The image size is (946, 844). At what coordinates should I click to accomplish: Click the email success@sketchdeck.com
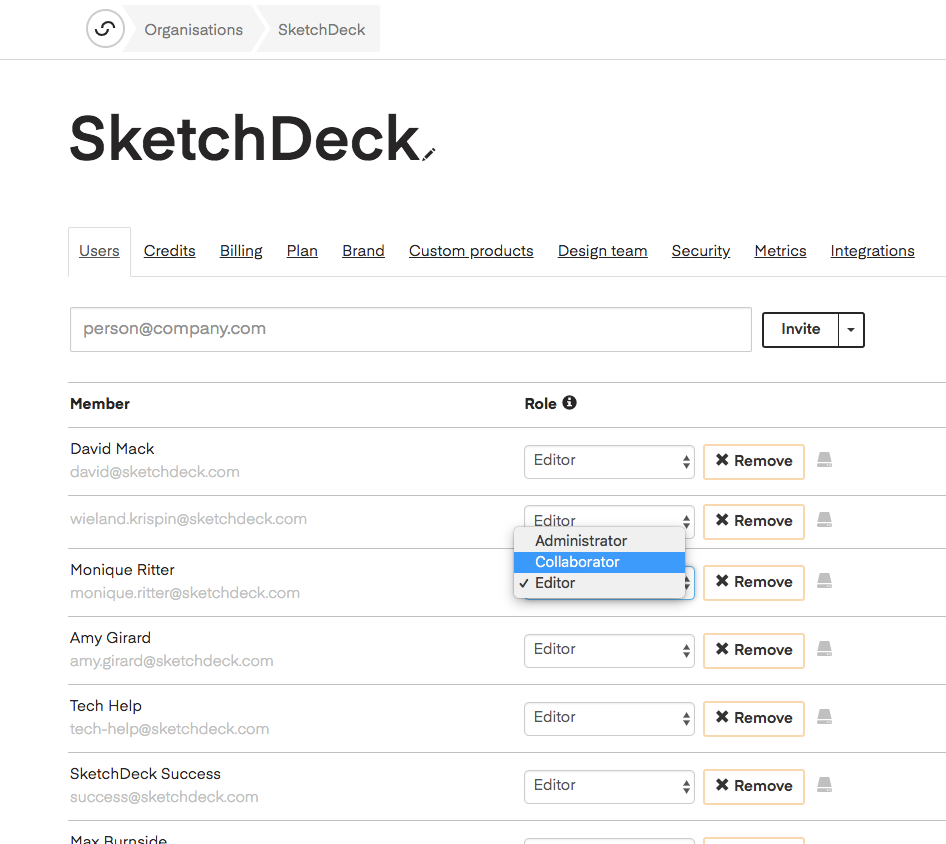pyautogui.click(x=164, y=797)
